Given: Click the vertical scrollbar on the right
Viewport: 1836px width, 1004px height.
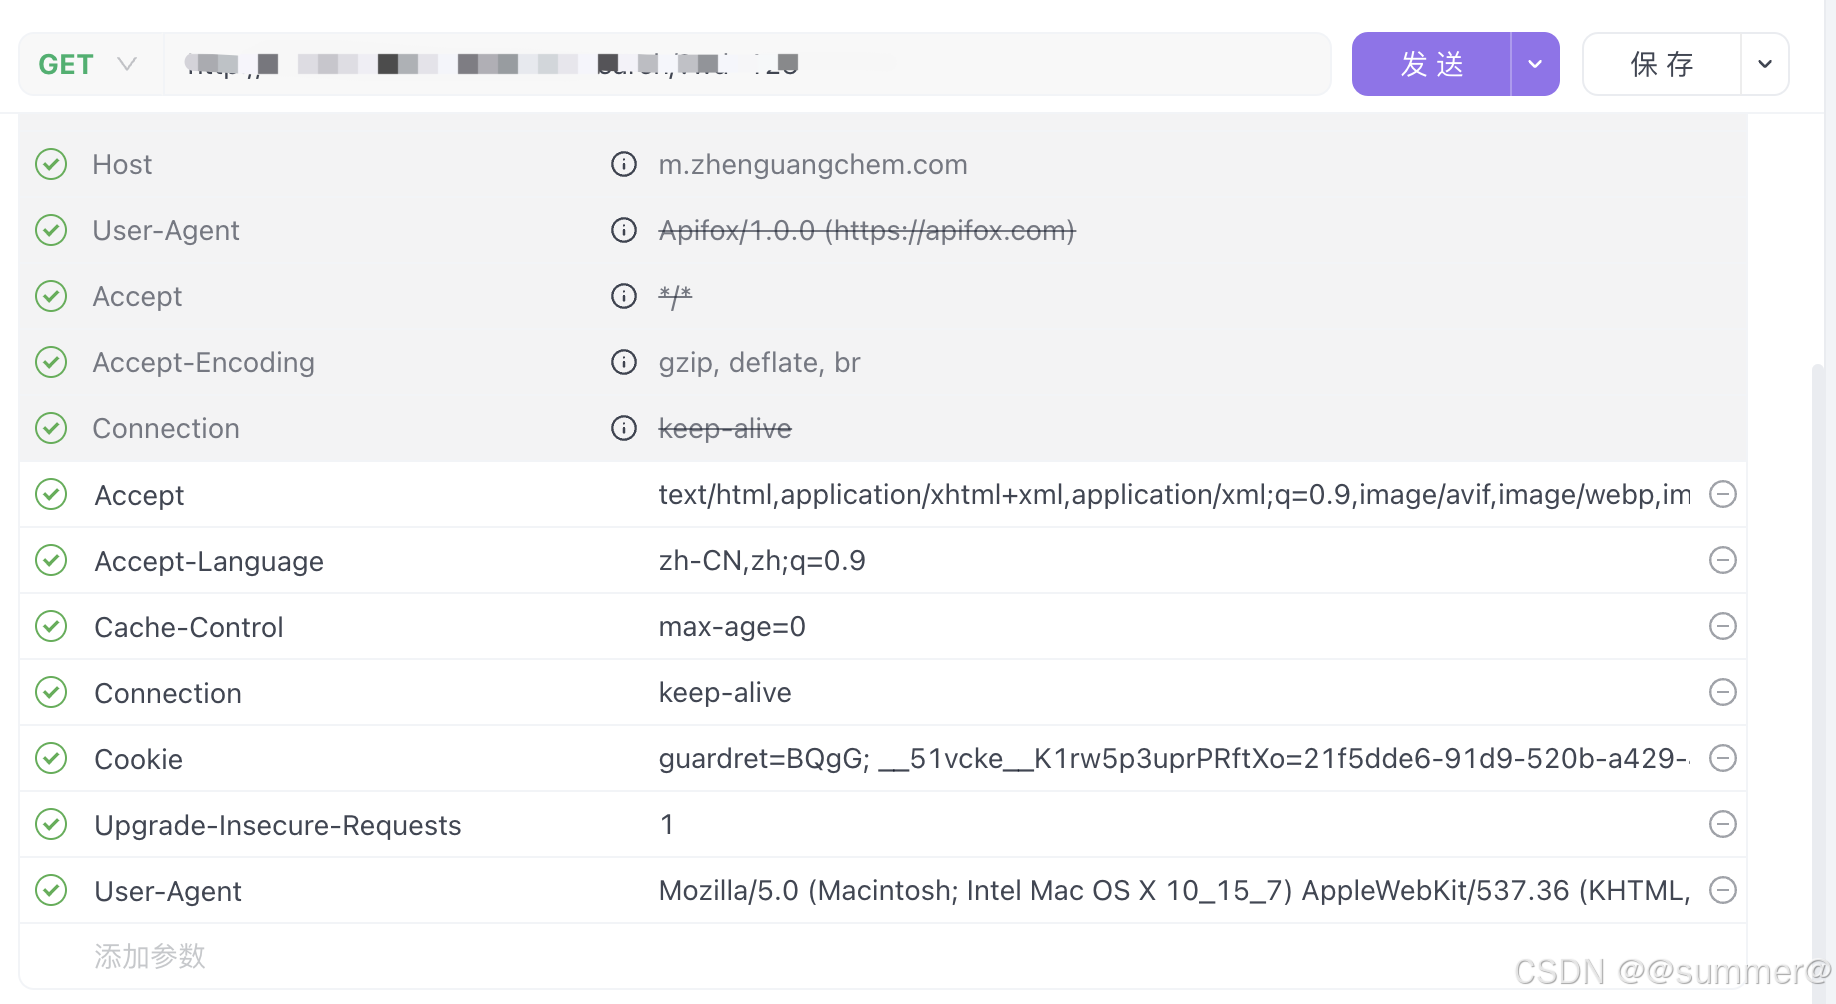Looking at the screenshot, I should point(1818,650).
